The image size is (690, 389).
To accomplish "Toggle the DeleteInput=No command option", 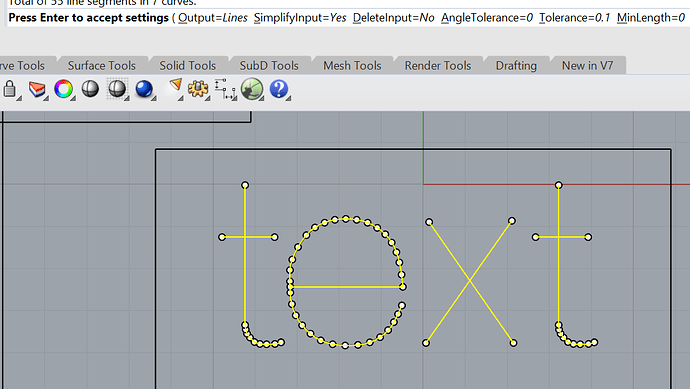I will (x=393, y=18).
